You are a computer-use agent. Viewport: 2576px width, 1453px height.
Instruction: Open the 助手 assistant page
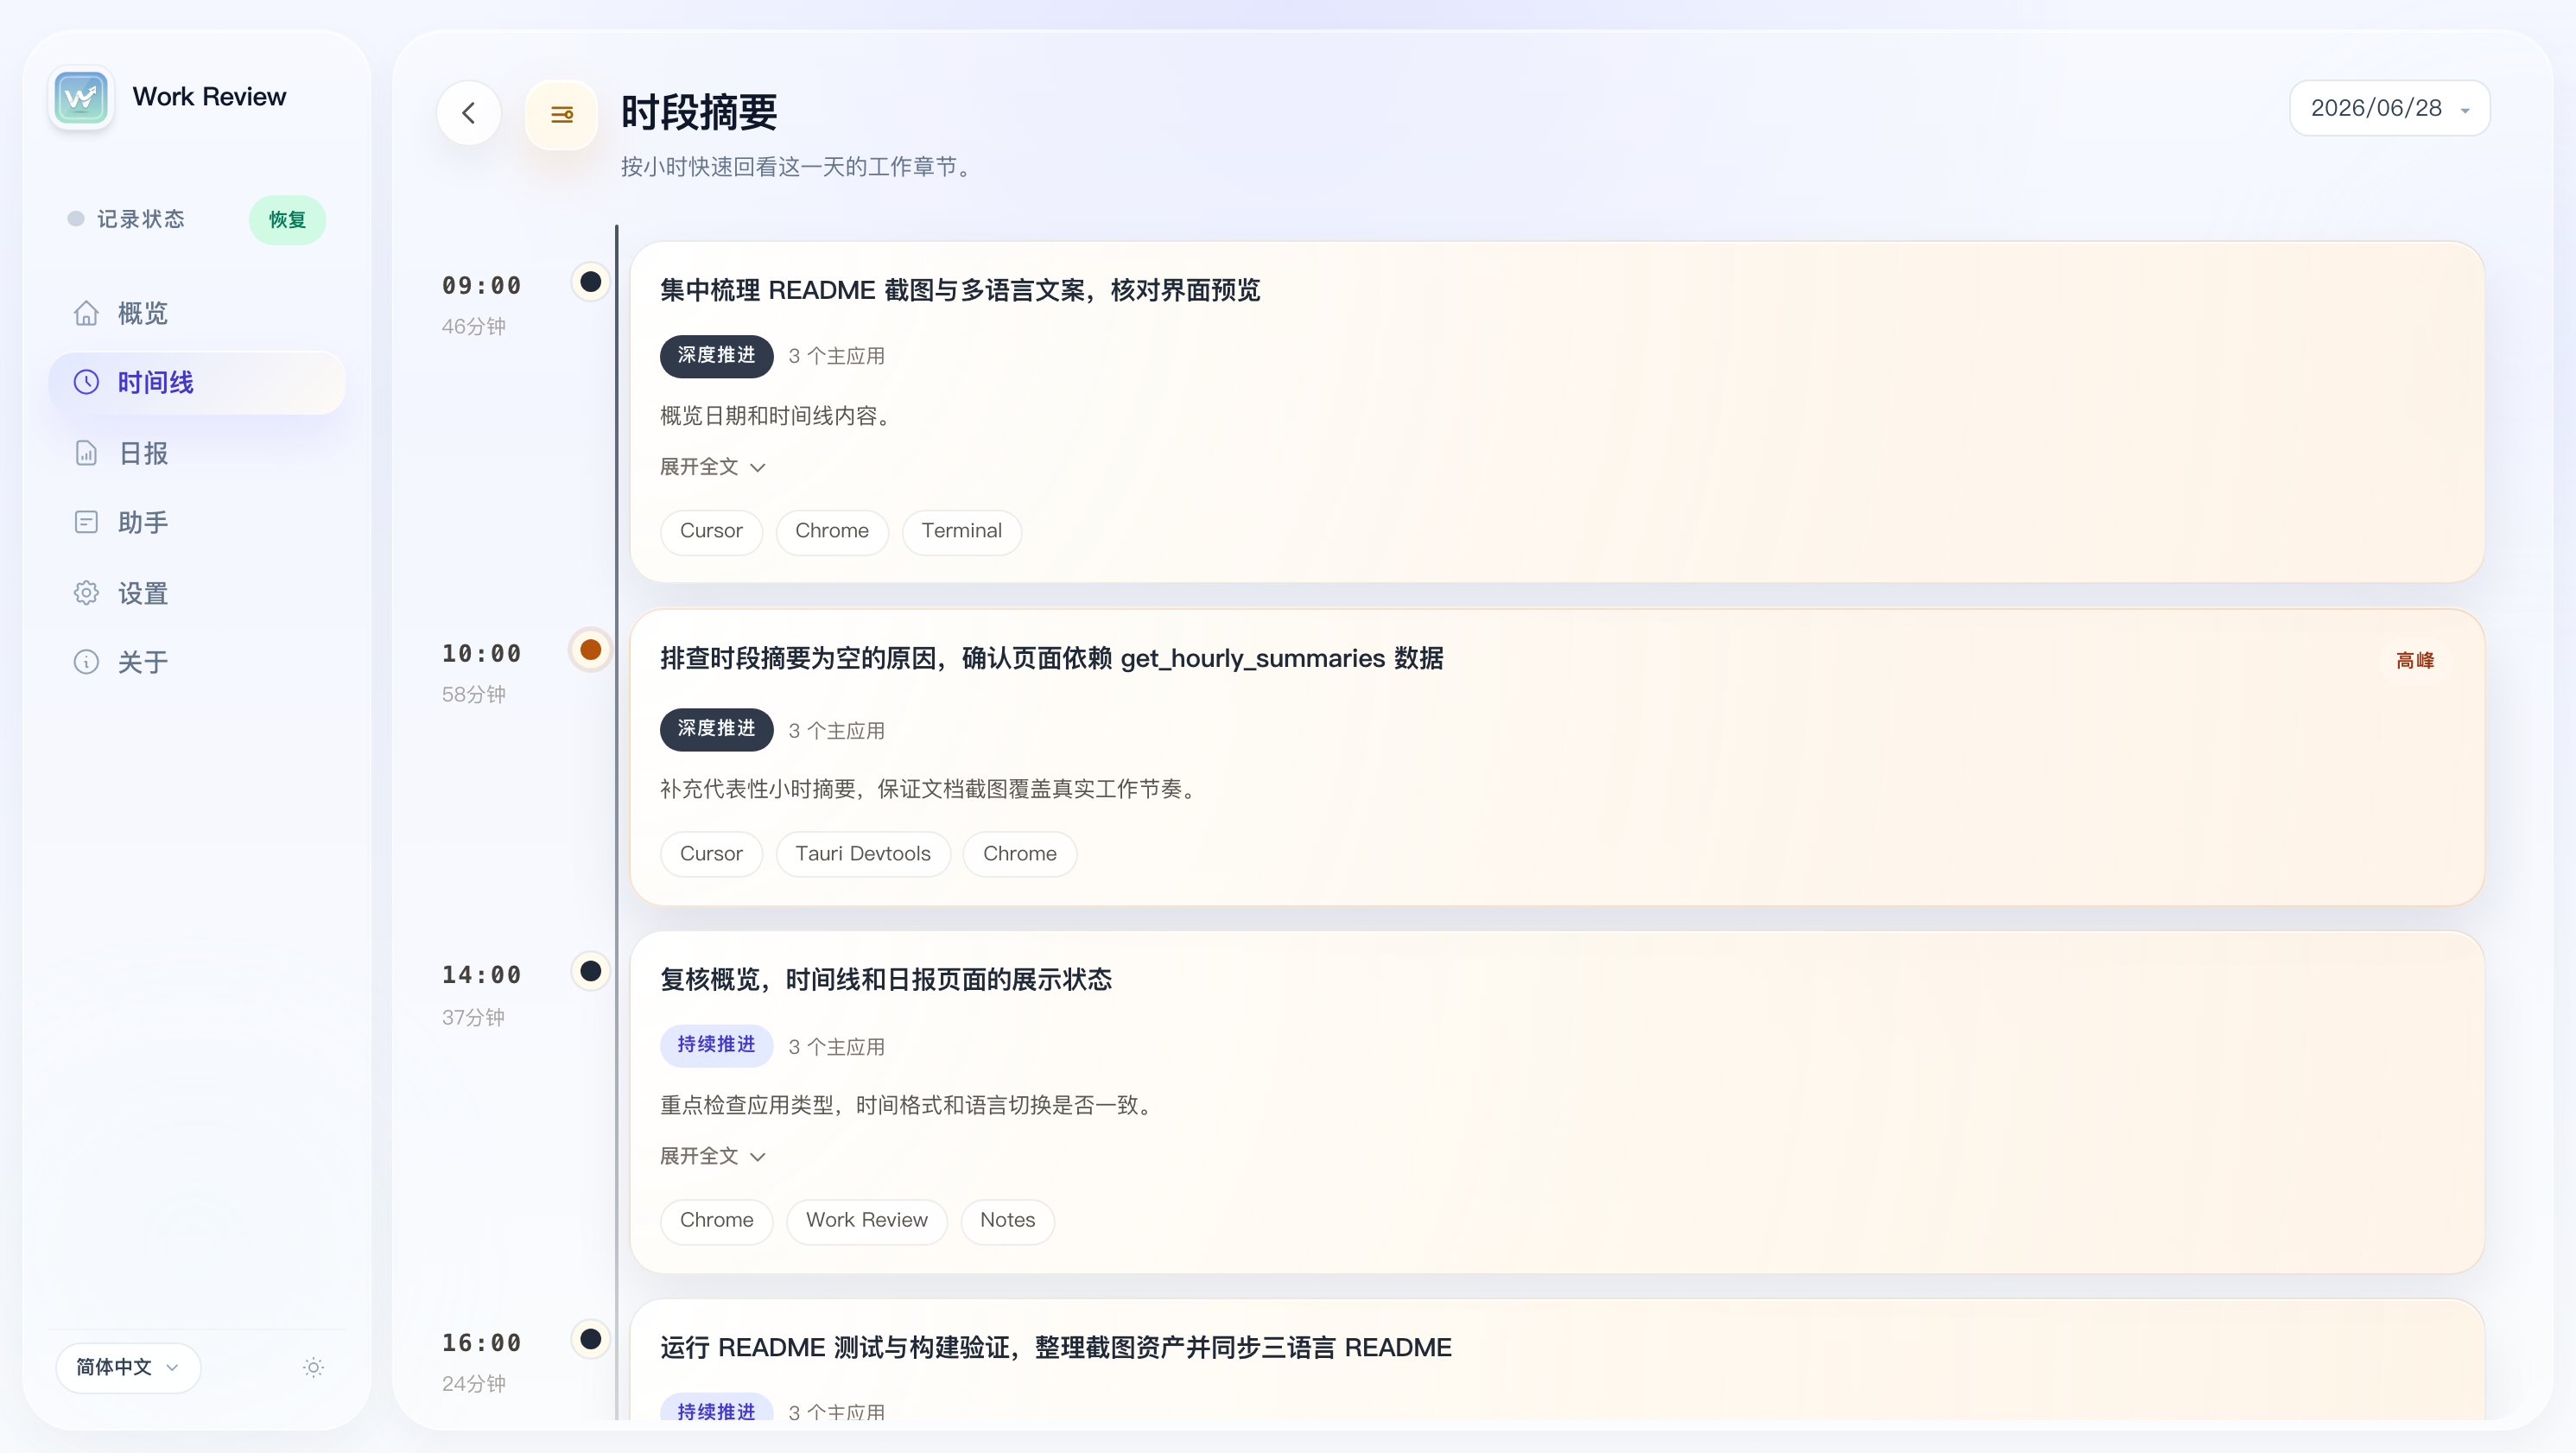197,522
